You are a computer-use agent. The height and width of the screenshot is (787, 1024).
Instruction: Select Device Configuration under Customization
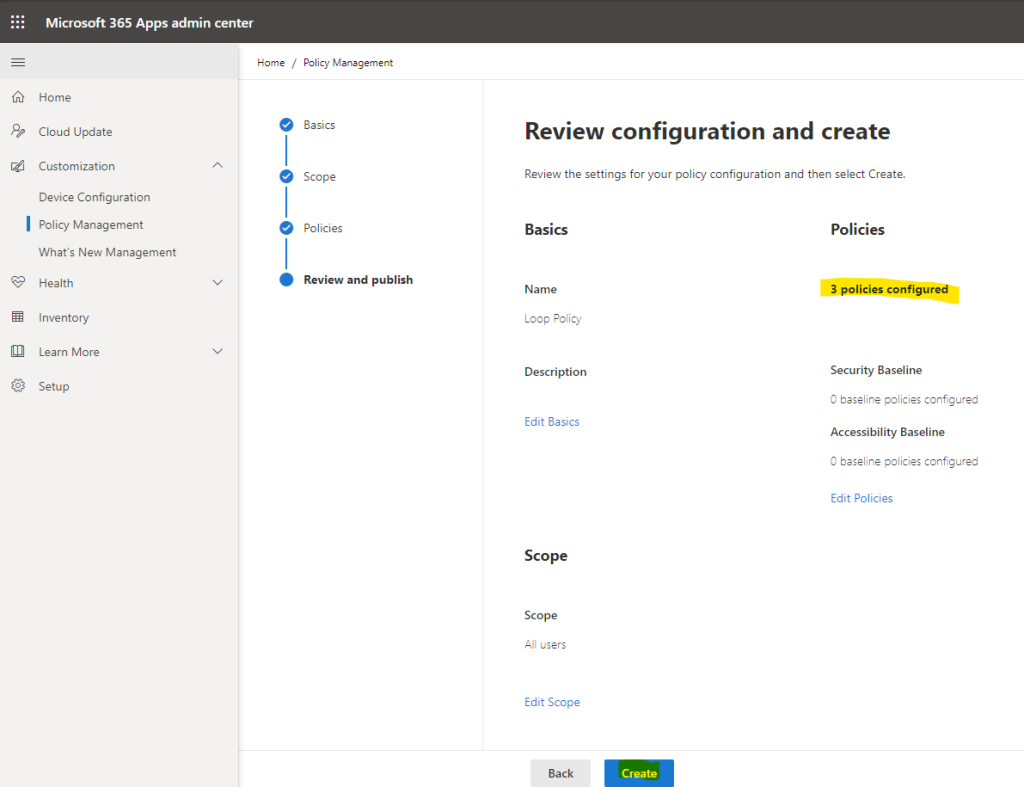point(94,197)
